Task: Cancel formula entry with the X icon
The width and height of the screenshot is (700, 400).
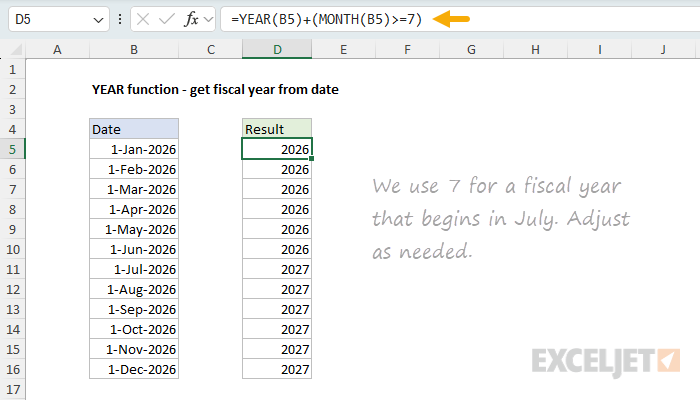Action: [143, 19]
